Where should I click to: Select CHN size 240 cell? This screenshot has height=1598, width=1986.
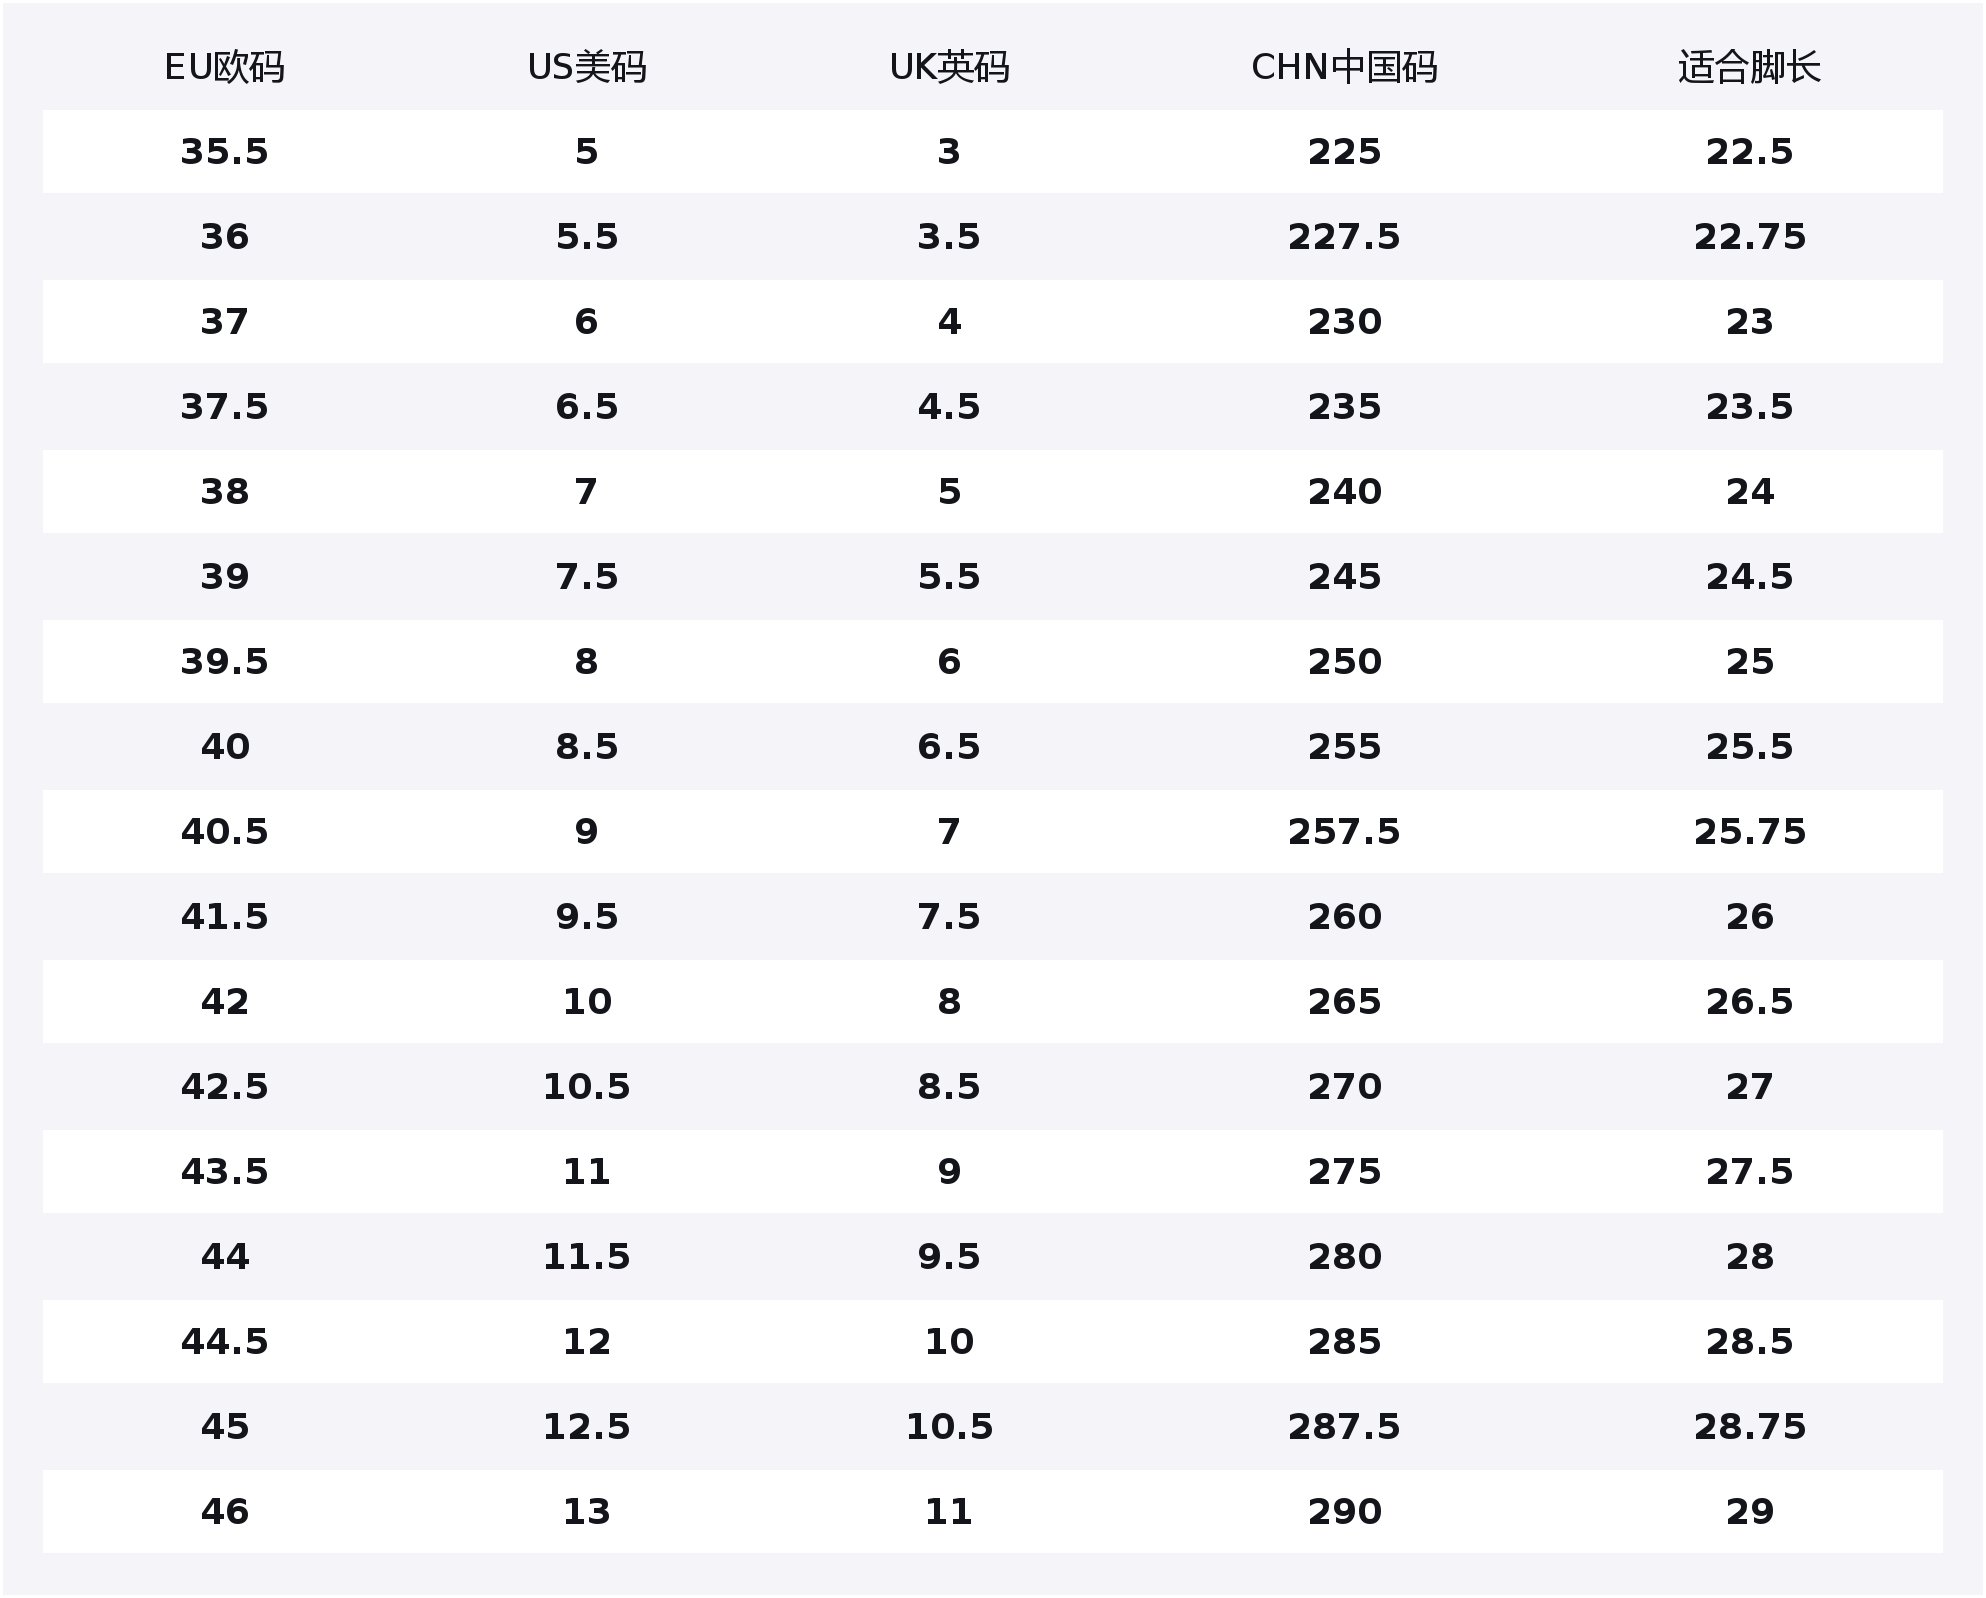(x=1344, y=492)
